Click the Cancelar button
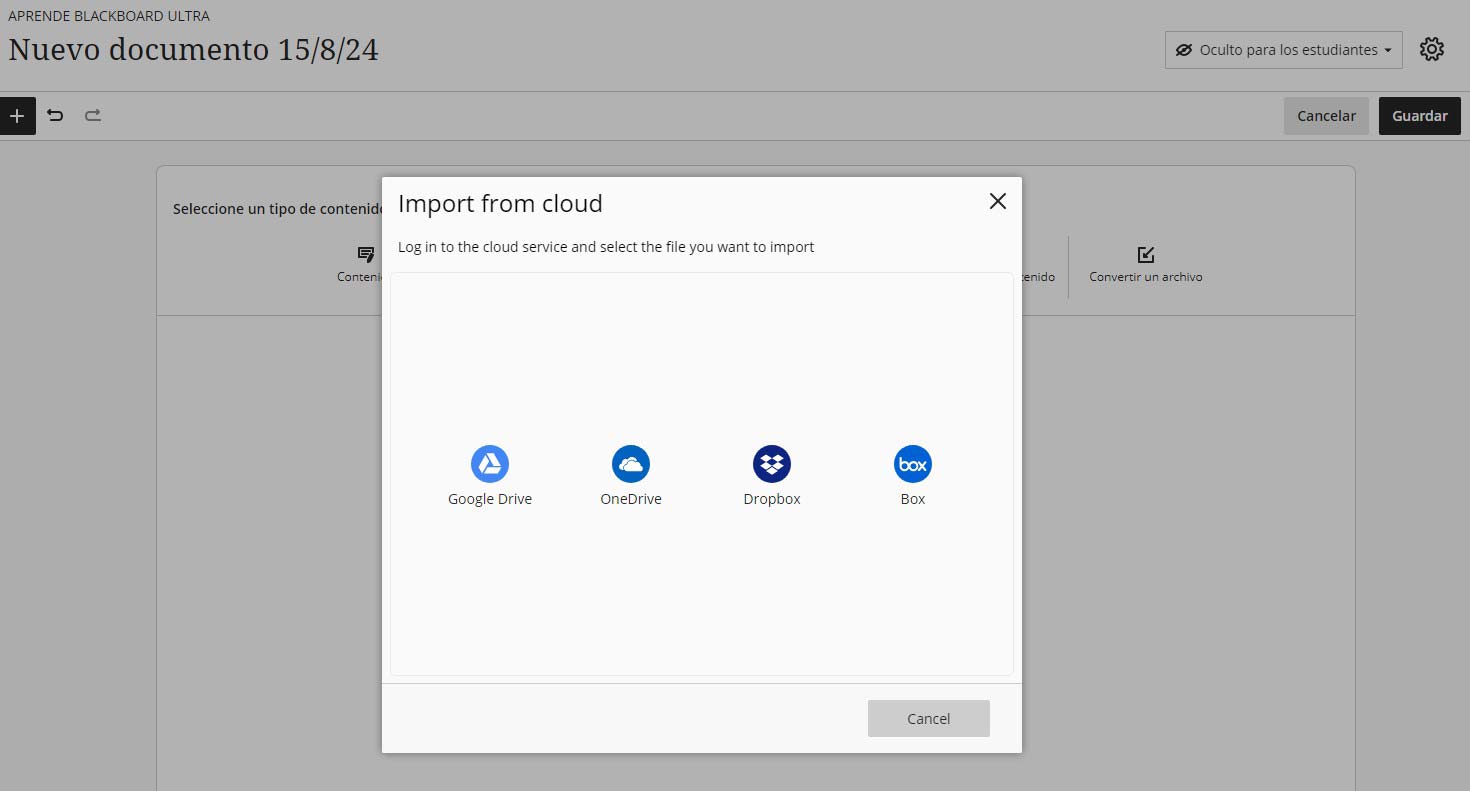Screen dimensions: 1470x791 pos(1326,116)
